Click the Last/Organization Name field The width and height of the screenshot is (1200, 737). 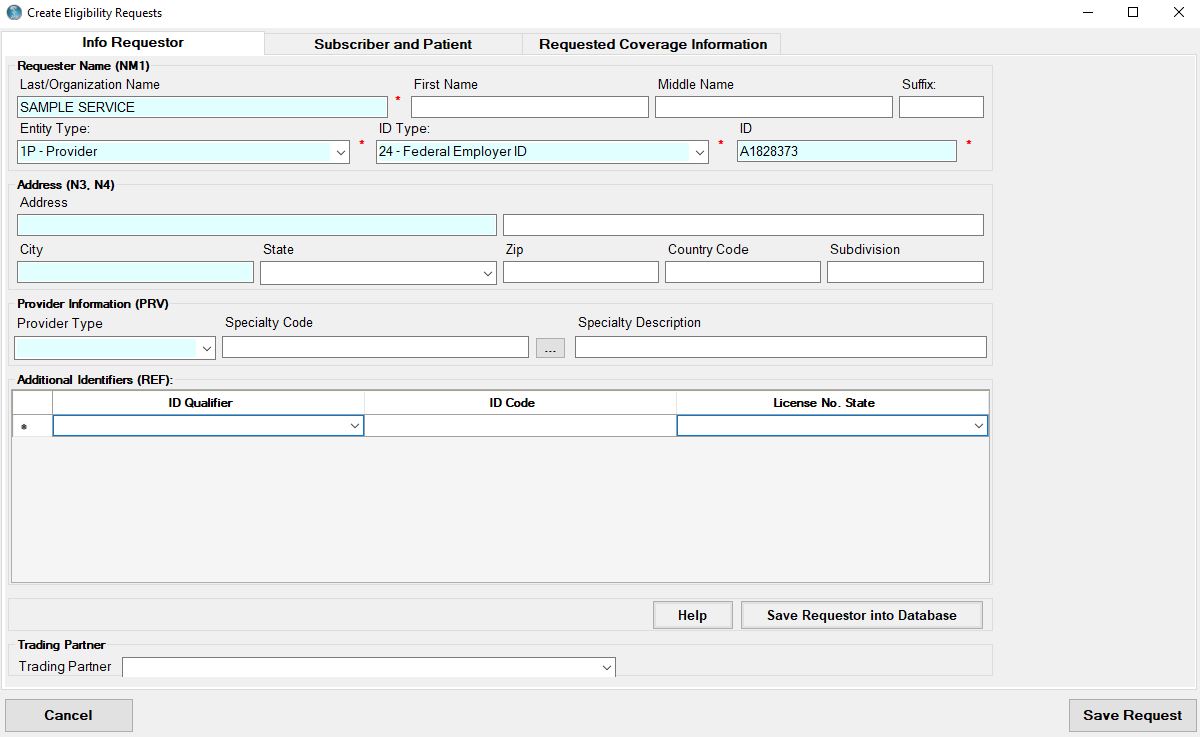[x=202, y=107]
